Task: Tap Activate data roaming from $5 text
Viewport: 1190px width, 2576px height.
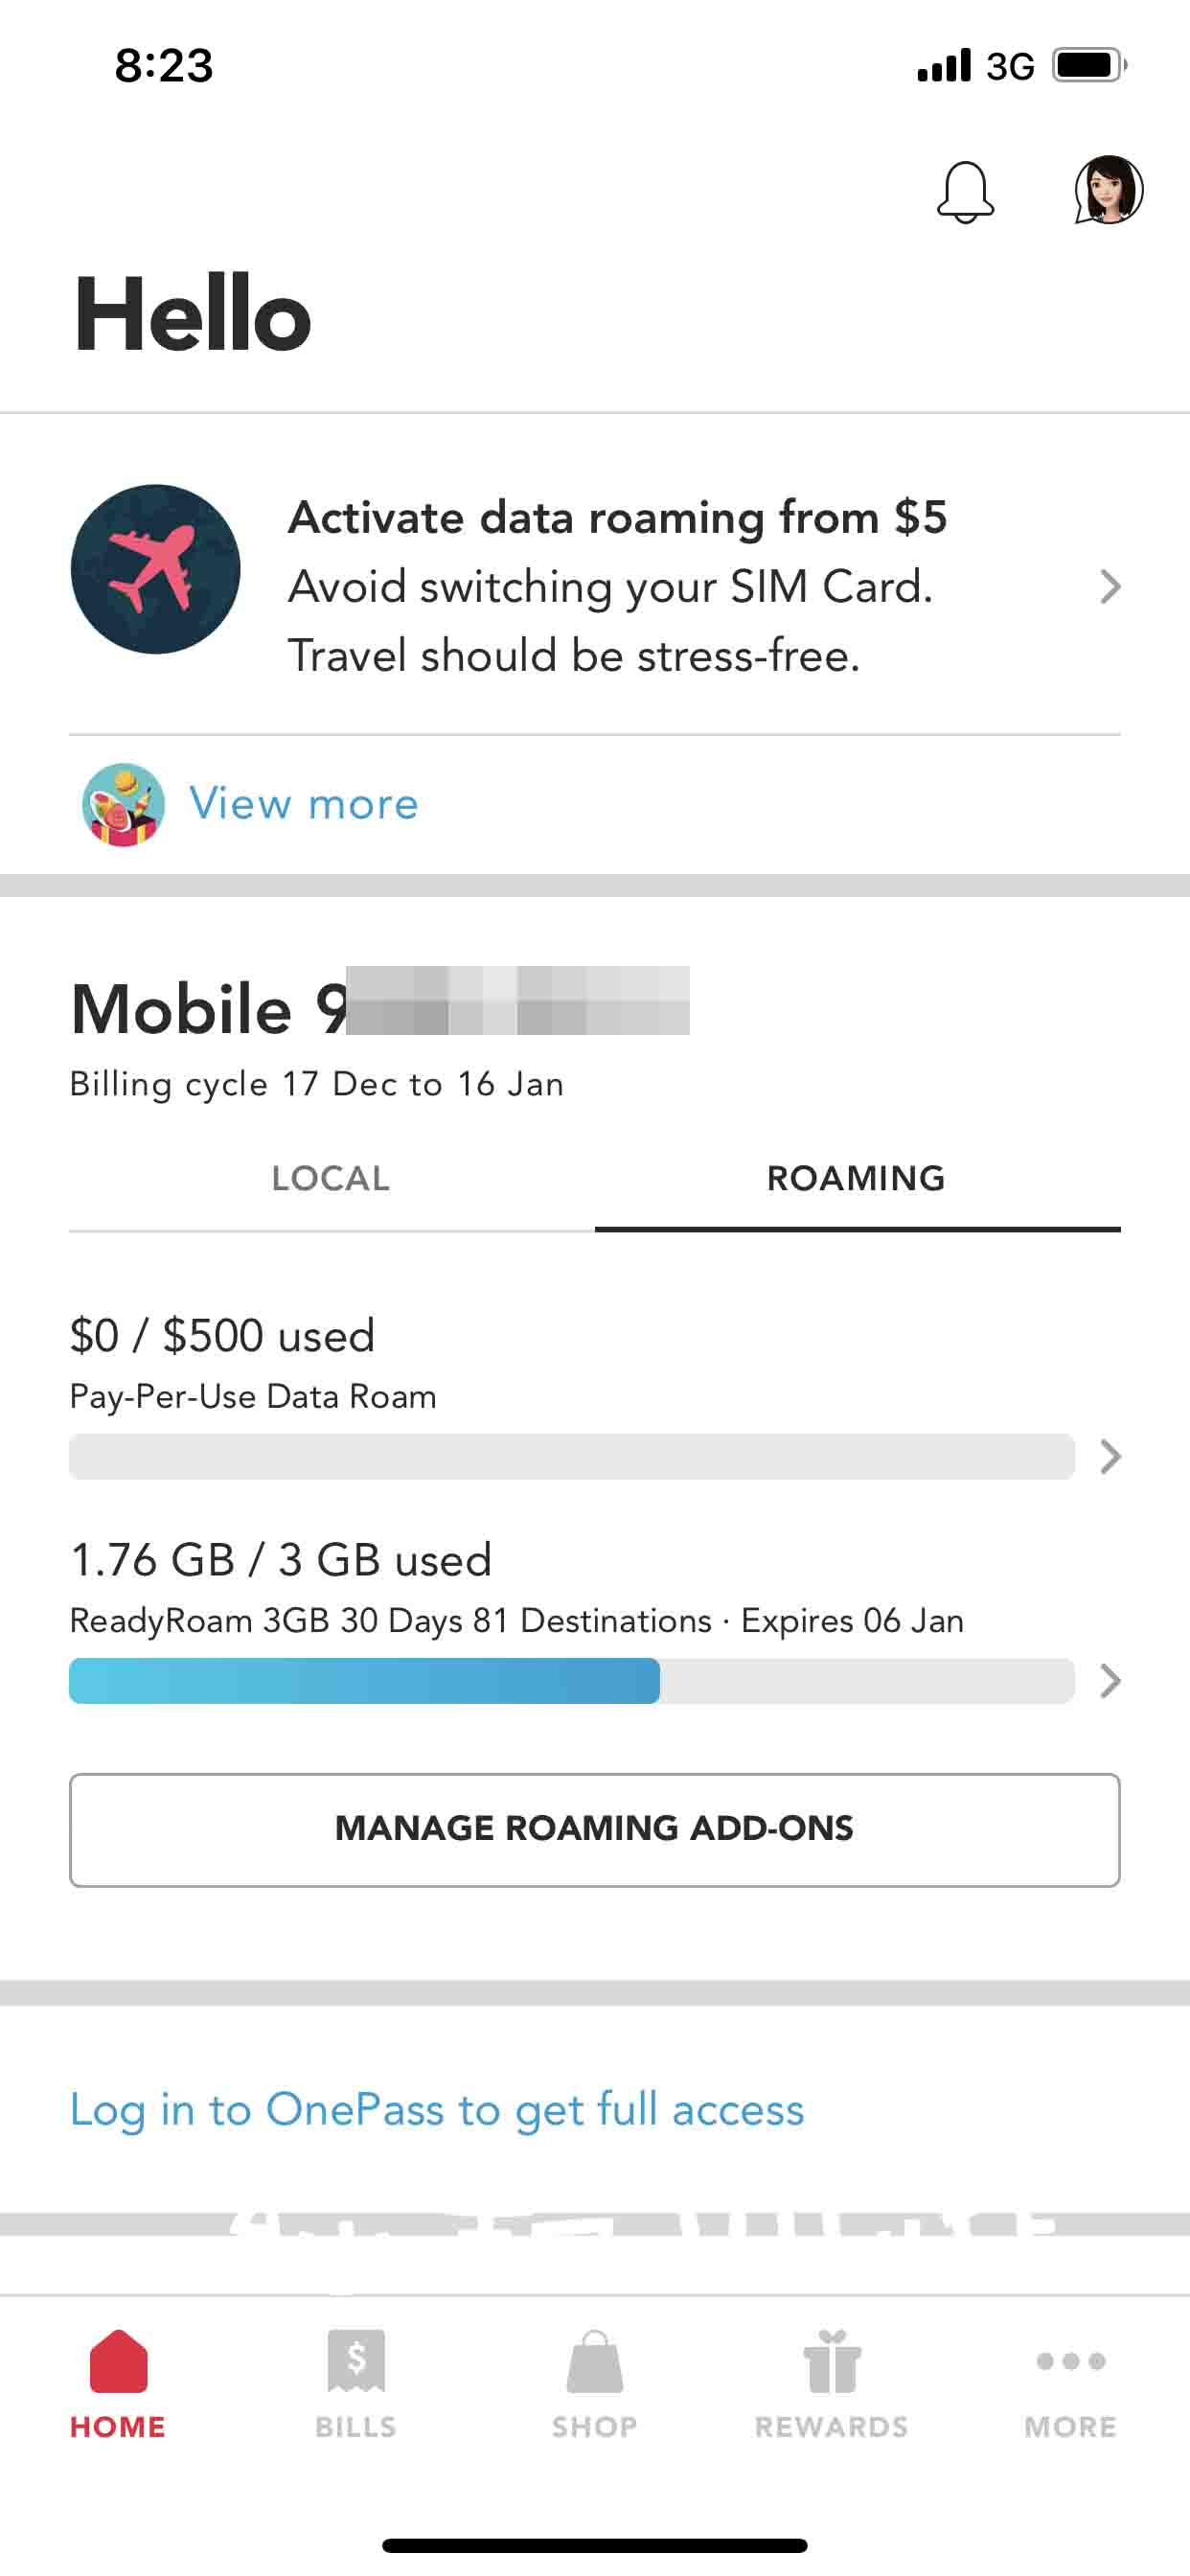Action: pos(617,518)
